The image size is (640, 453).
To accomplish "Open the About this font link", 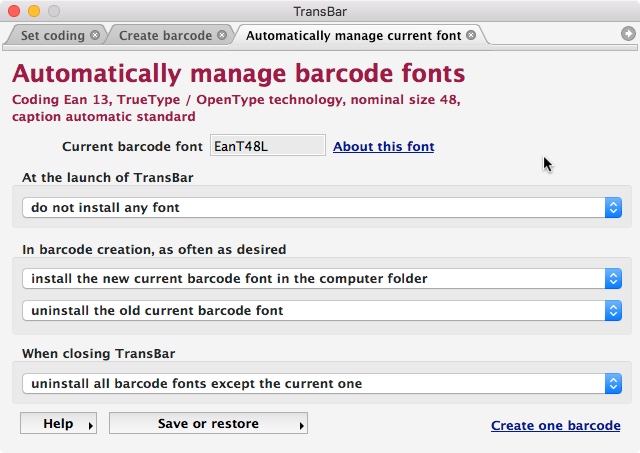I will (384, 147).
